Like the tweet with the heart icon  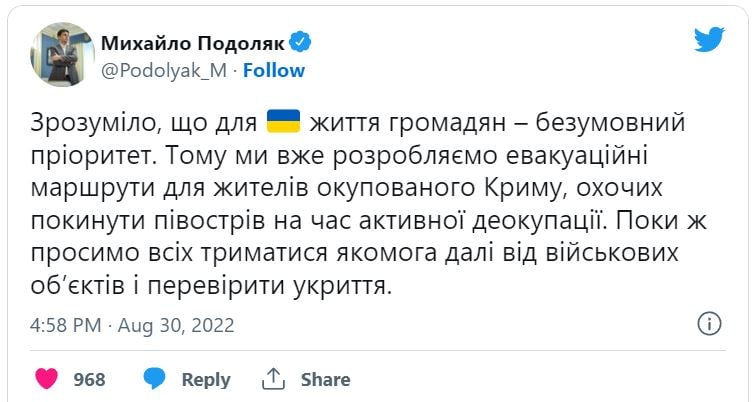click(x=47, y=379)
